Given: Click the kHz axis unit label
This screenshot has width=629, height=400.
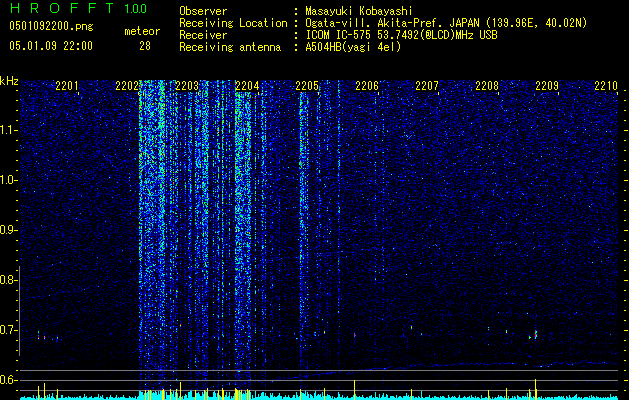Looking at the screenshot, I should [x=9, y=81].
